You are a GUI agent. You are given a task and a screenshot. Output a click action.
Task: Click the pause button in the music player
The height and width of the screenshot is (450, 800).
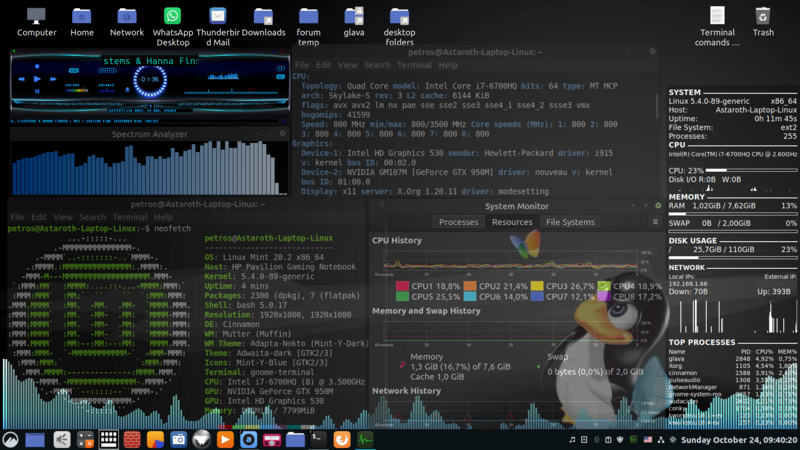(x=37, y=91)
